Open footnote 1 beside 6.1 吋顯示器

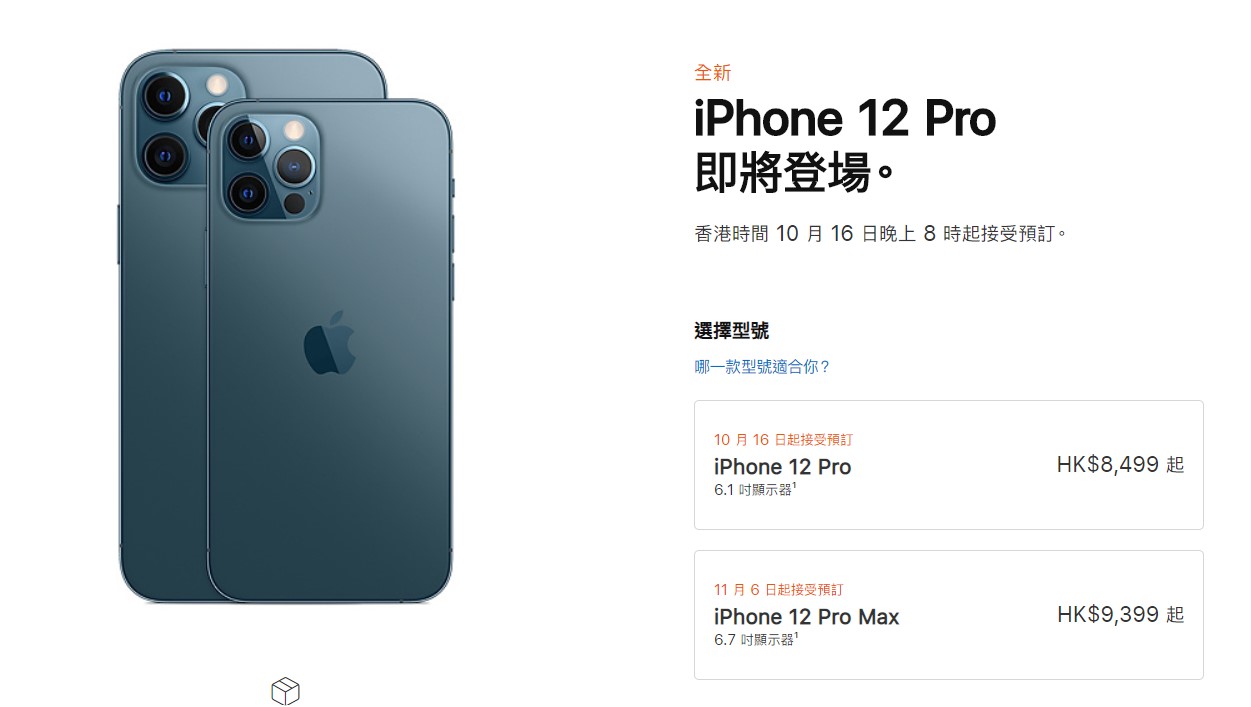coord(795,485)
